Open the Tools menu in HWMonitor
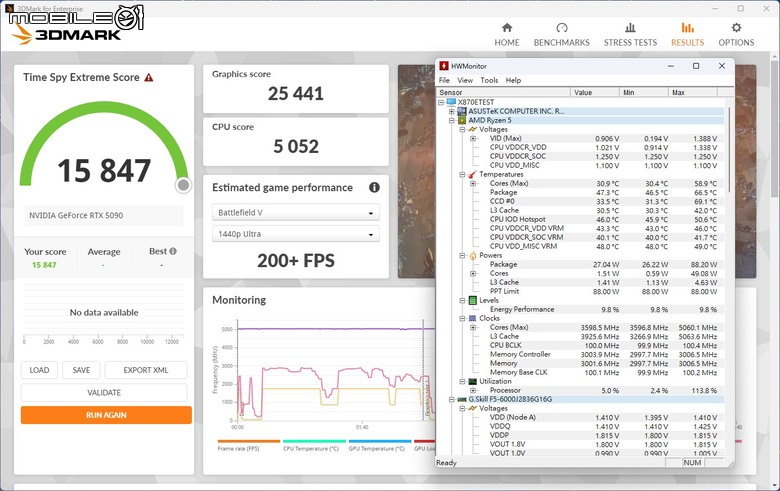 pyautogui.click(x=489, y=80)
